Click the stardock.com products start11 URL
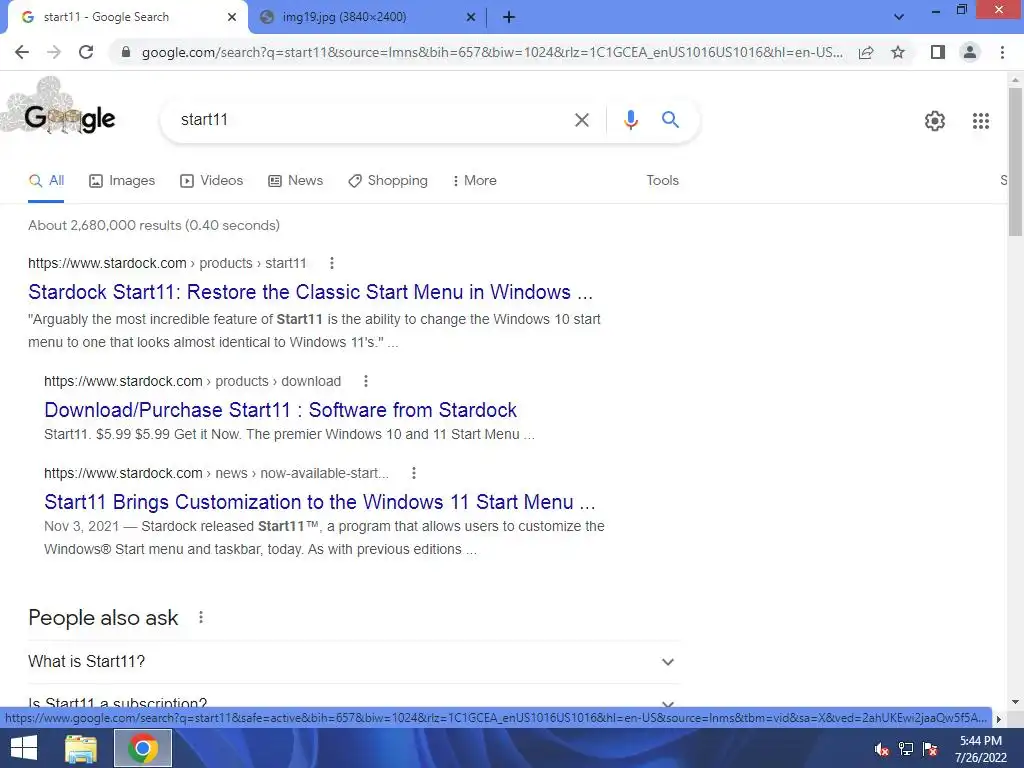1024x768 pixels. coord(167,263)
